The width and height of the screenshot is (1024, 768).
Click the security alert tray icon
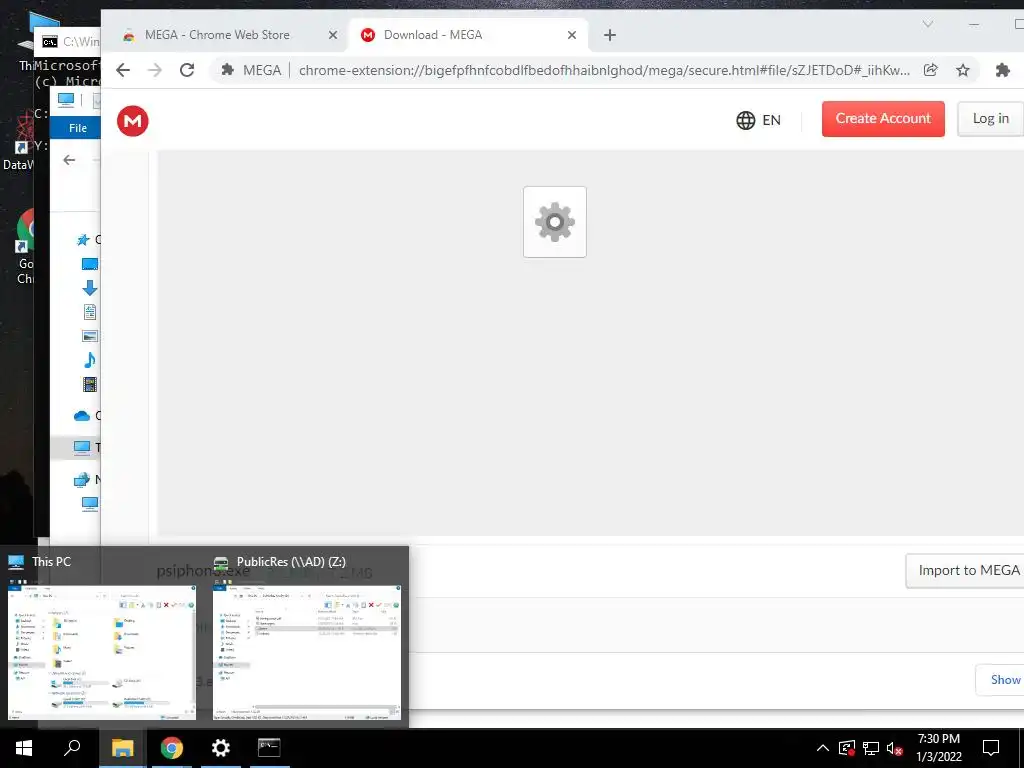pos(847,748)
